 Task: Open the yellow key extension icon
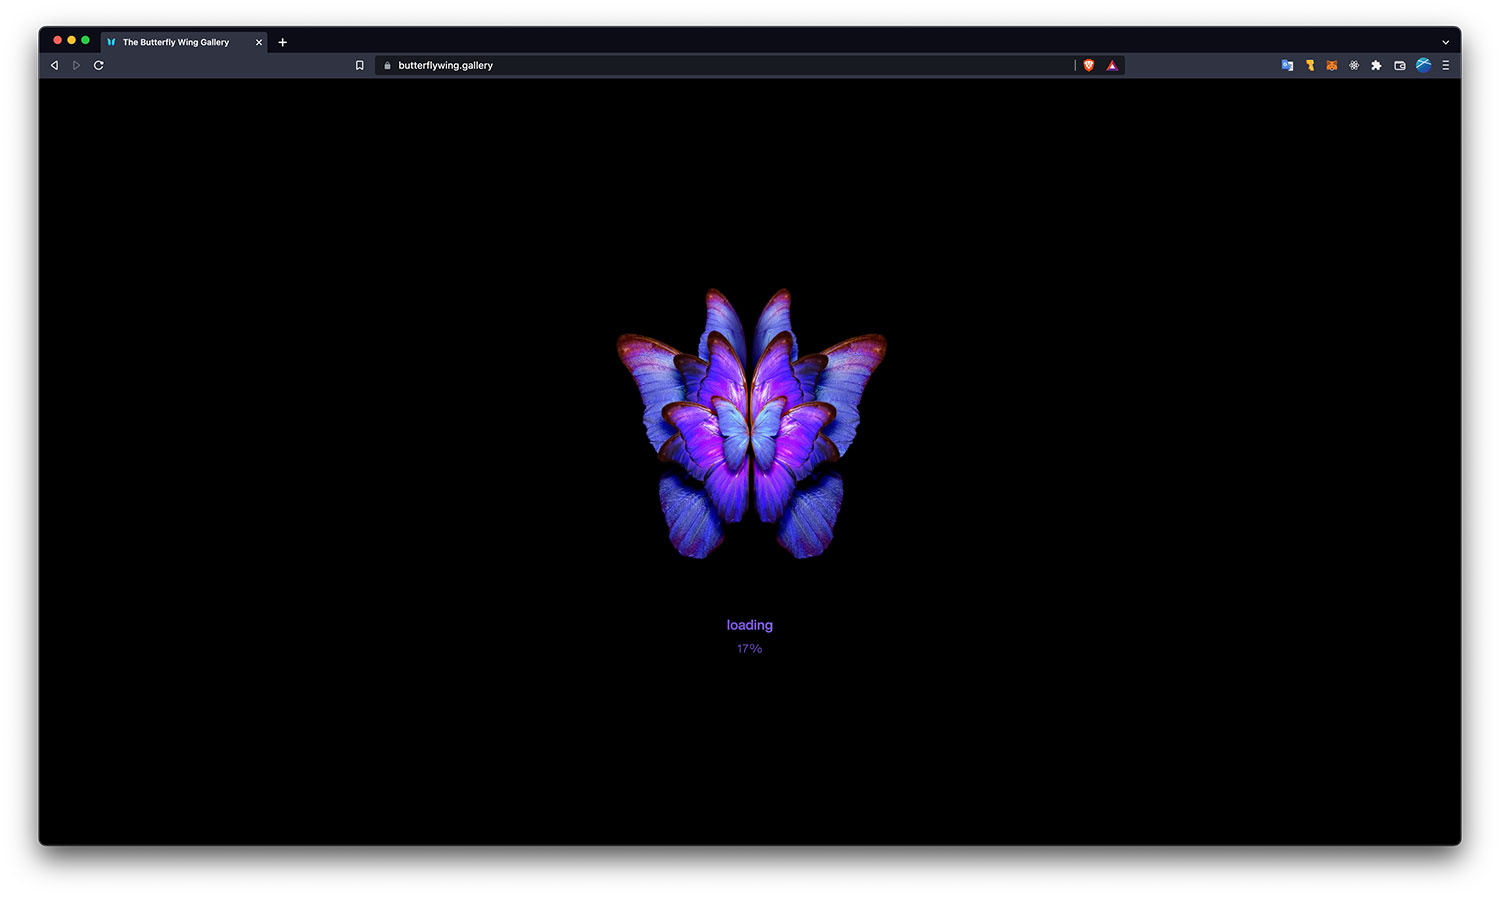coord(1310,65)
